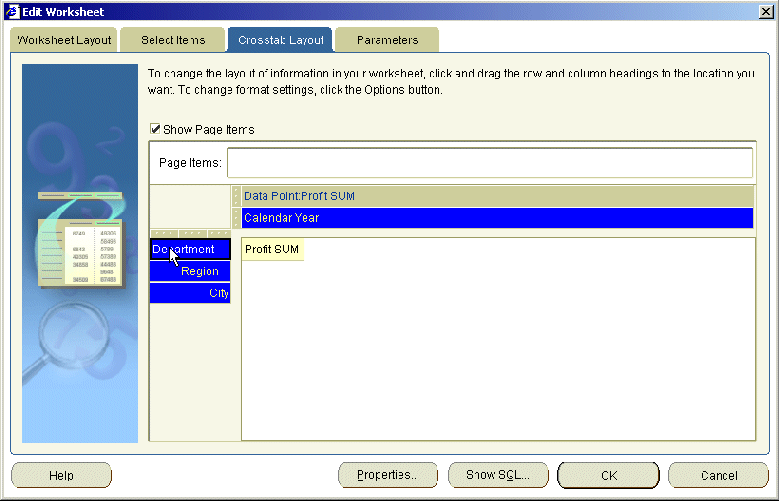The width and height of the screenshot is (779, 501).
Task: Click the handle above the Department column
Action: click(164, 233)
